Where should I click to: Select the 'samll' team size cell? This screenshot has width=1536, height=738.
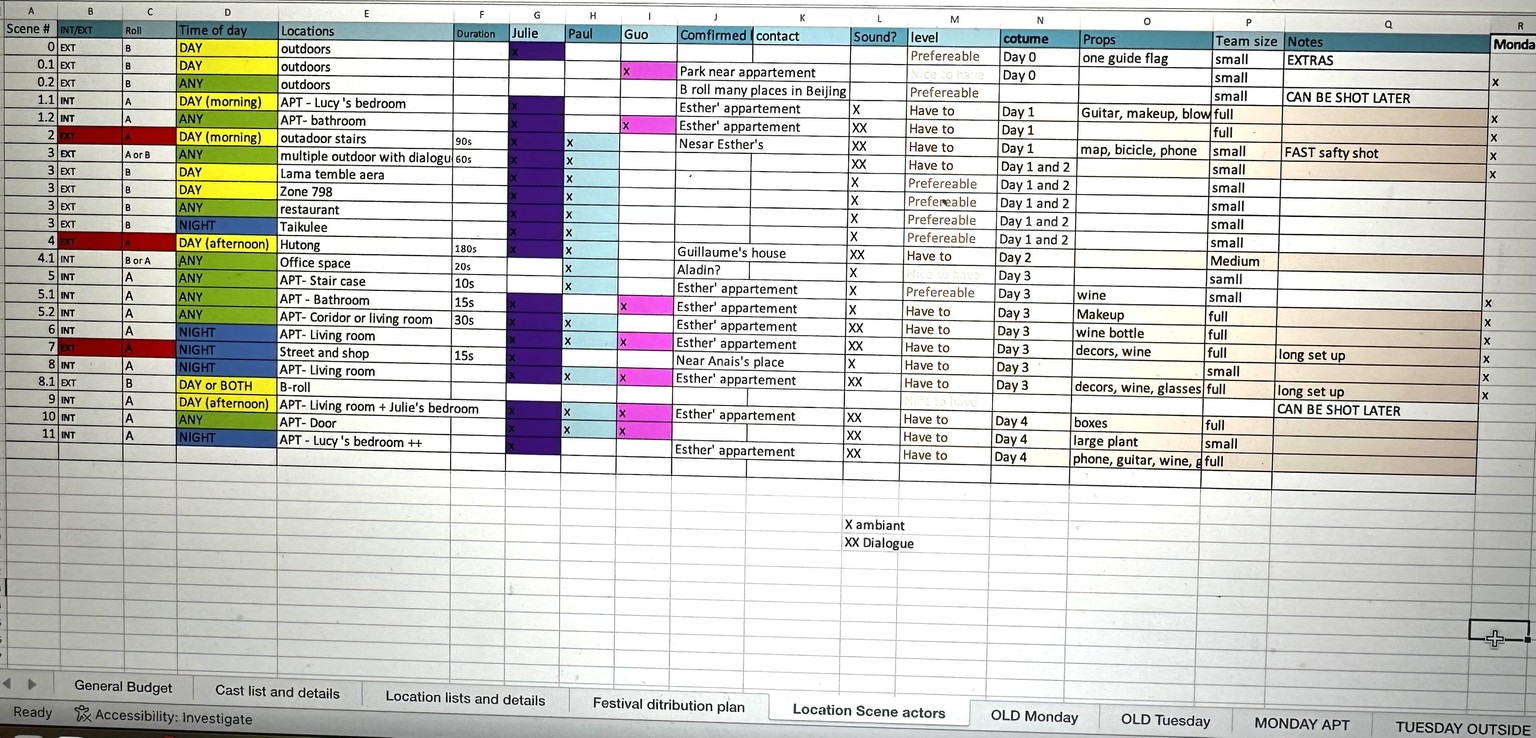(x=1241, y=279)
